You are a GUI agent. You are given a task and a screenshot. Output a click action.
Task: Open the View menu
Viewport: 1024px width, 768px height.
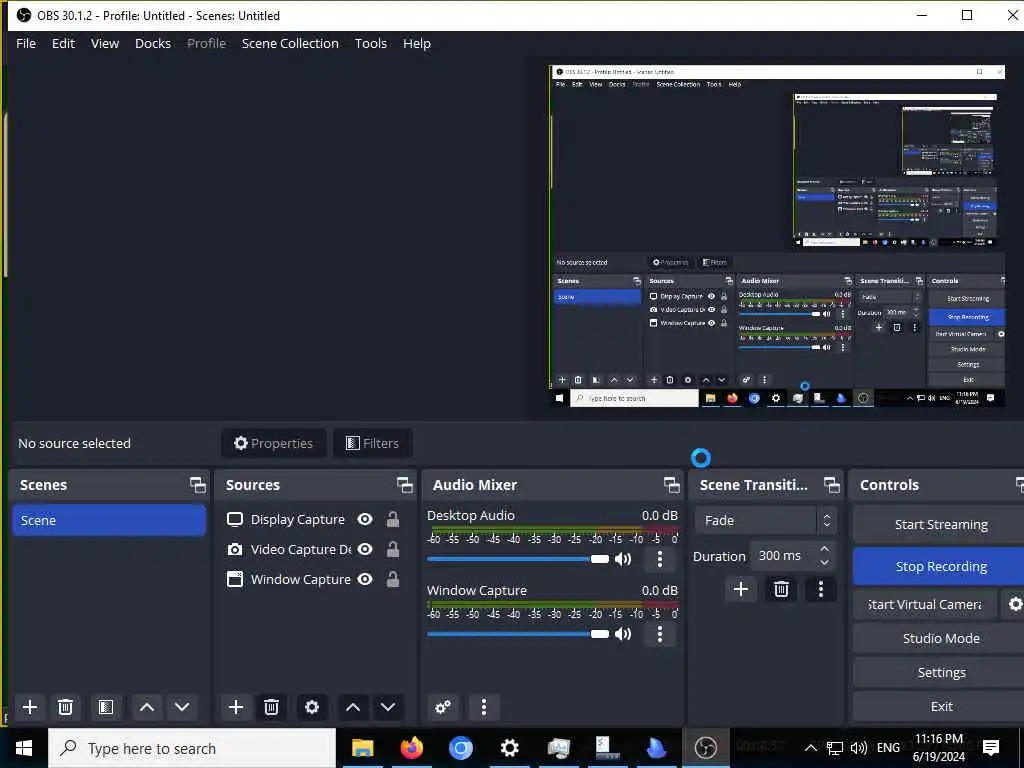(104, 43)
